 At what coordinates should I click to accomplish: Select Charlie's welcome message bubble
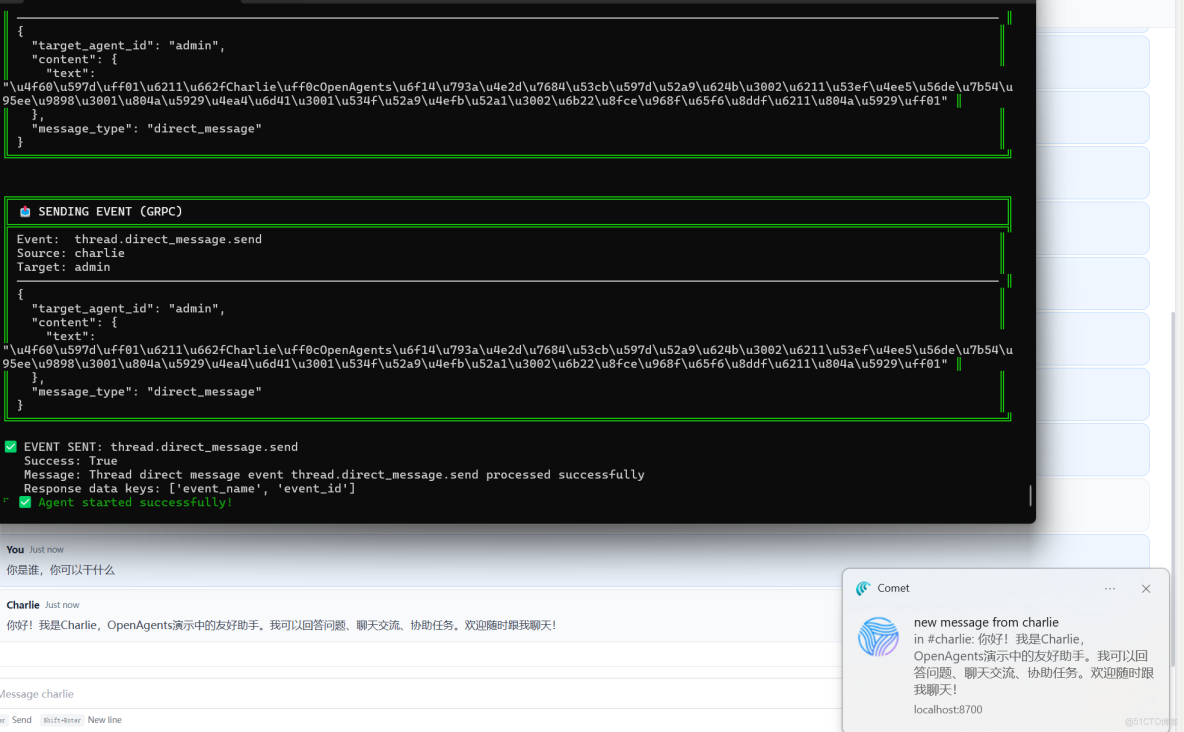280,624
